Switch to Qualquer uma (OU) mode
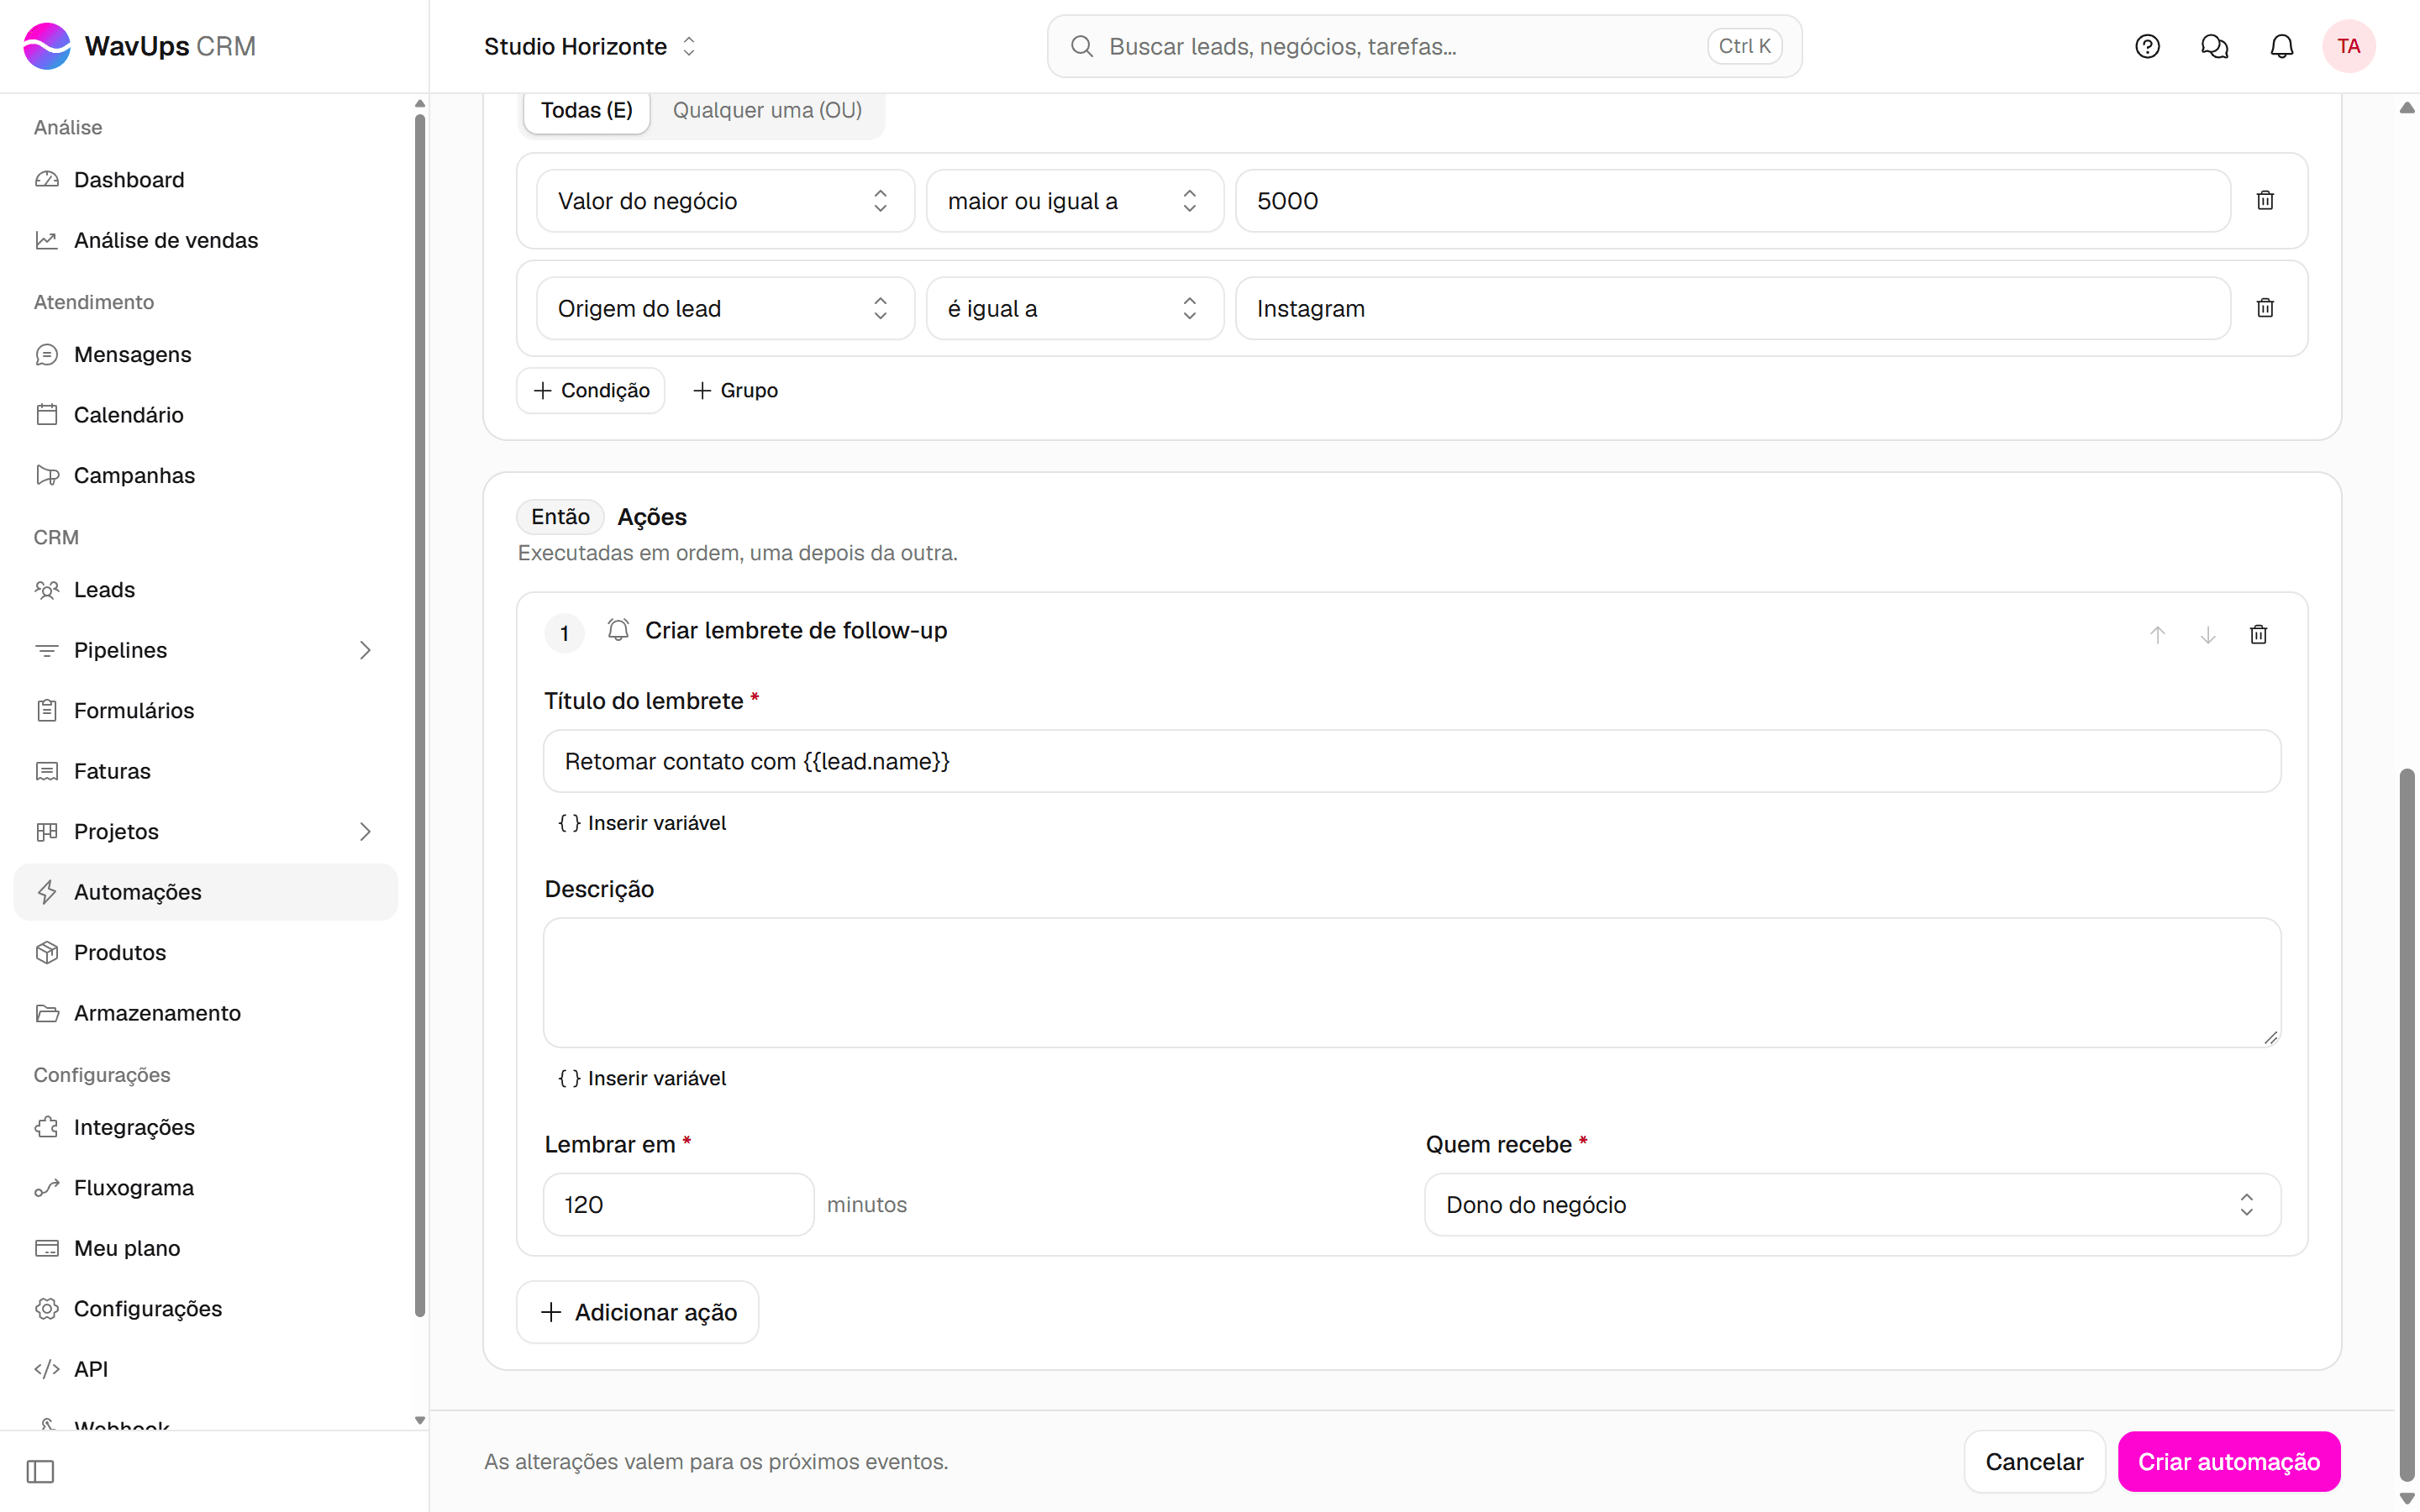This screenshot has height=1512, width=2420. pos(767,110)
